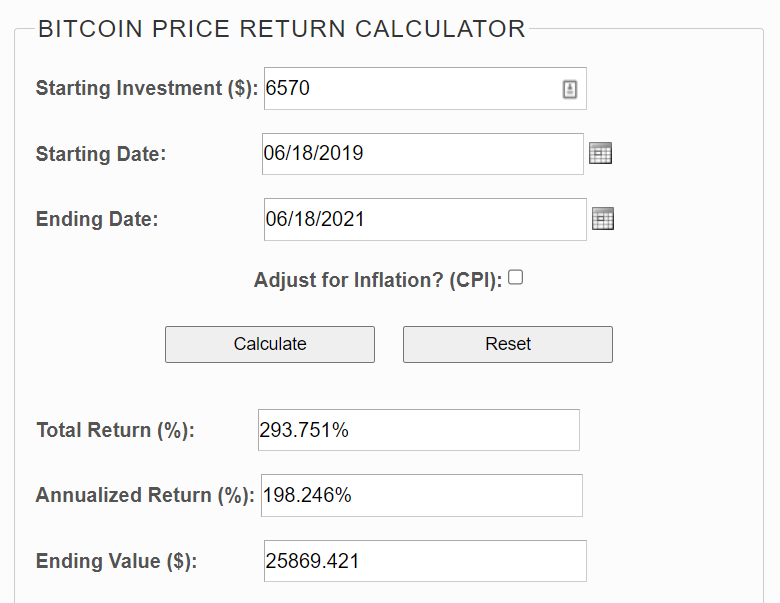780x603 pixels.
Task: Open the Ending Date calendar picker icon
Action: pos(603,219)
